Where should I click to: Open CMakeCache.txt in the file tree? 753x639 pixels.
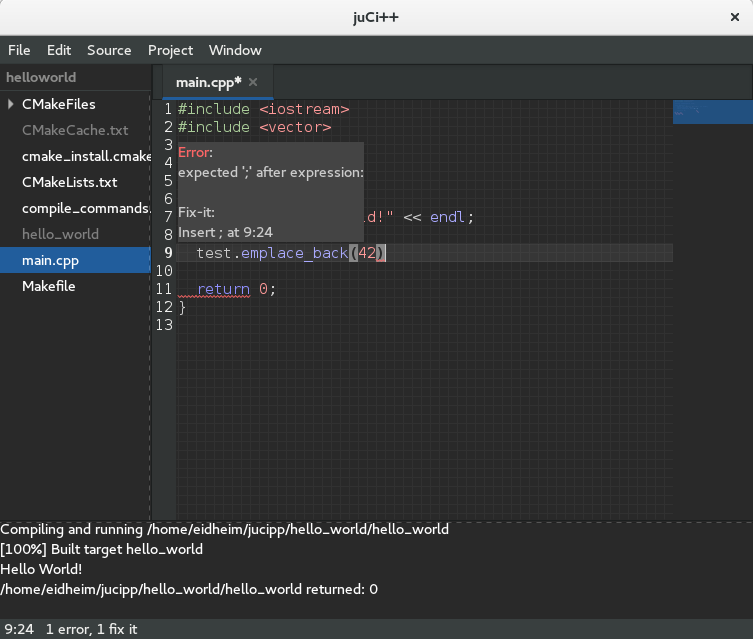[75, 130]
